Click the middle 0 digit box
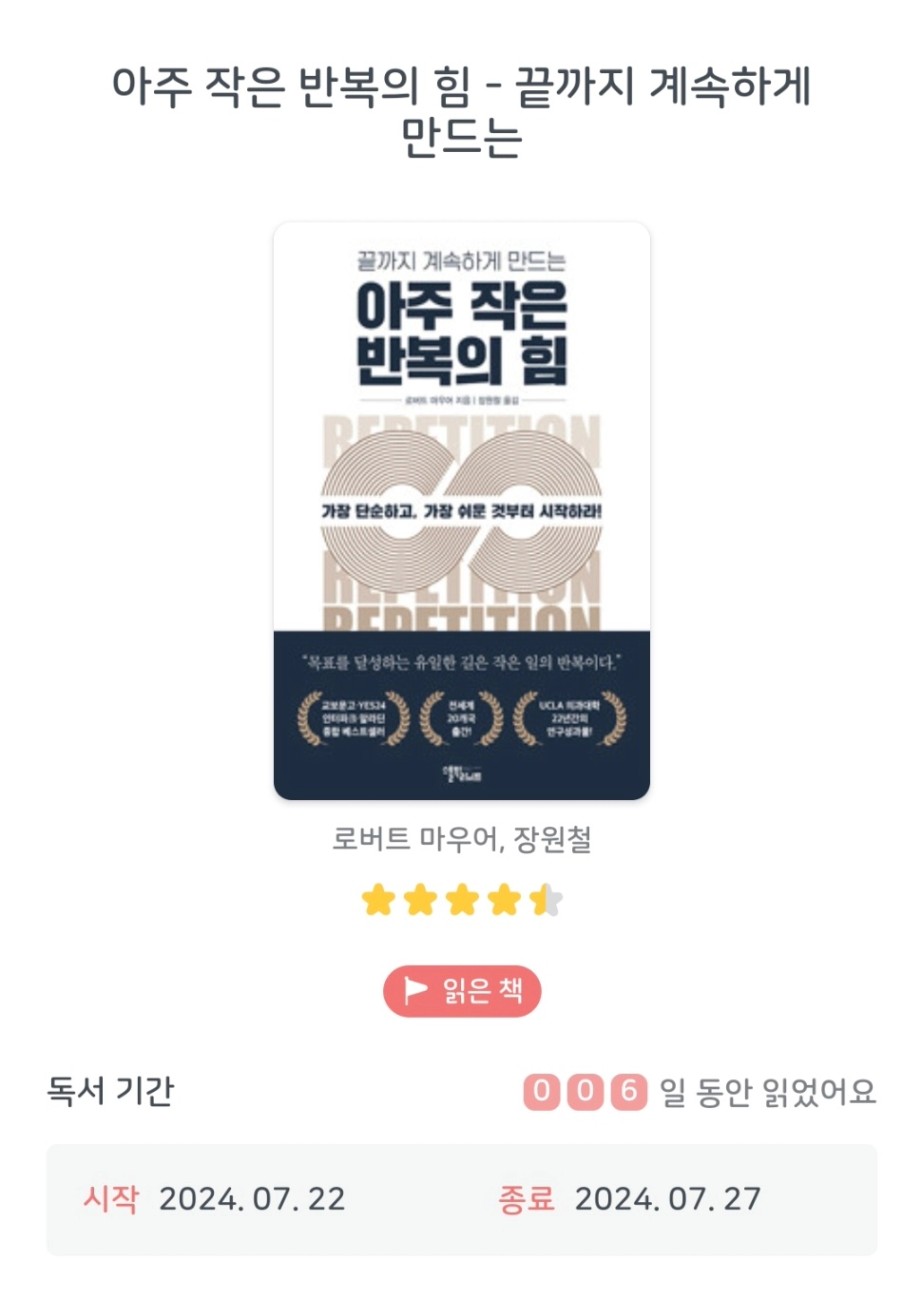This screenshot has width=922, height=1298. click(x=585, y=1092)
